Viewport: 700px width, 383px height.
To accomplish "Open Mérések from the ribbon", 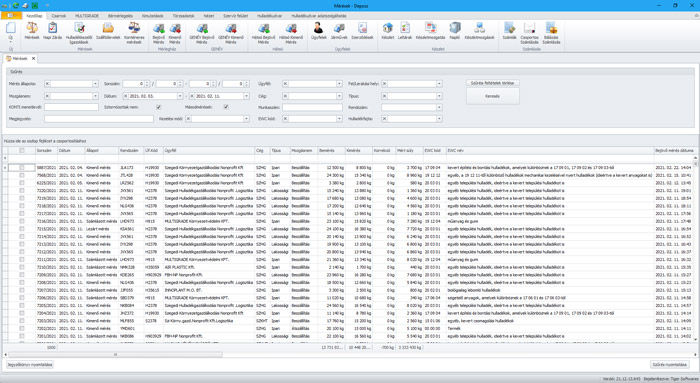I will click(32, 31).
